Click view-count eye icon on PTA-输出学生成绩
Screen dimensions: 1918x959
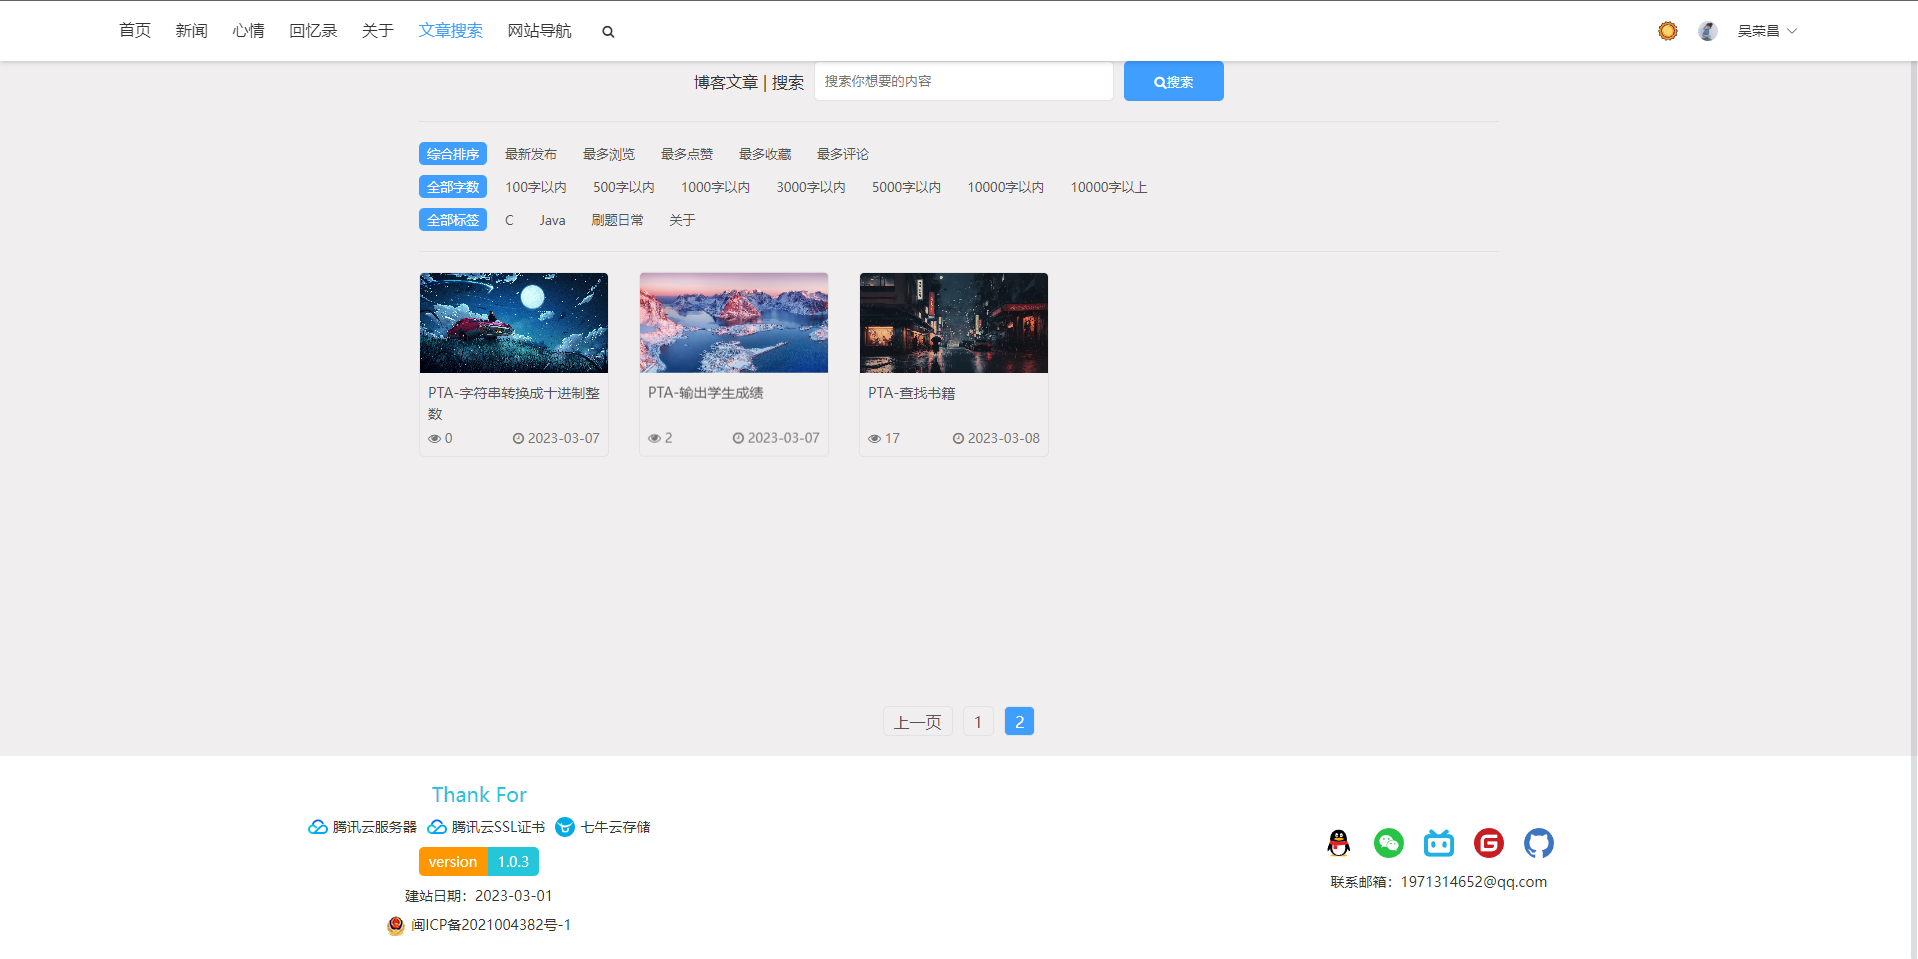pos(654,439)
